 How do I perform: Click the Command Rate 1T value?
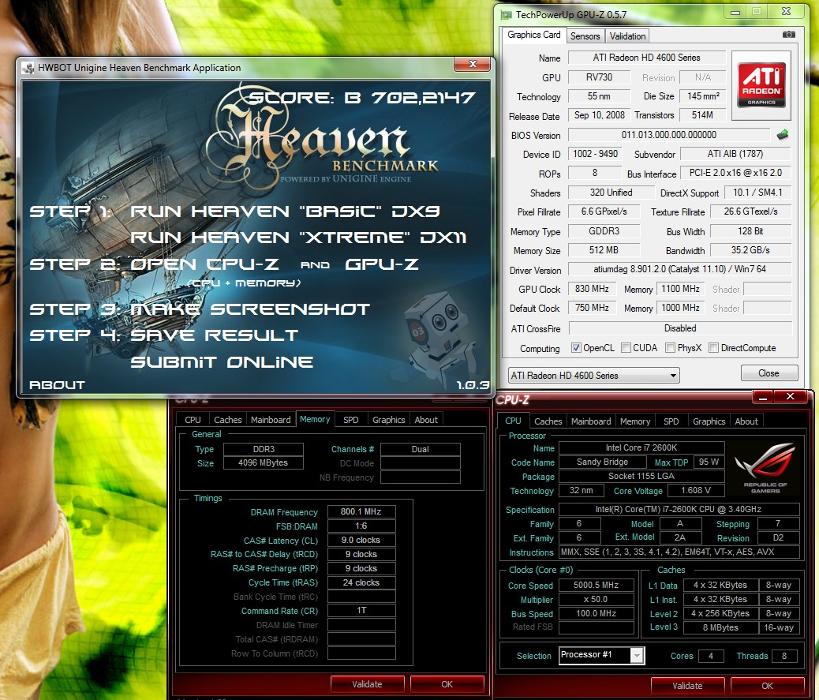point(361,610)
